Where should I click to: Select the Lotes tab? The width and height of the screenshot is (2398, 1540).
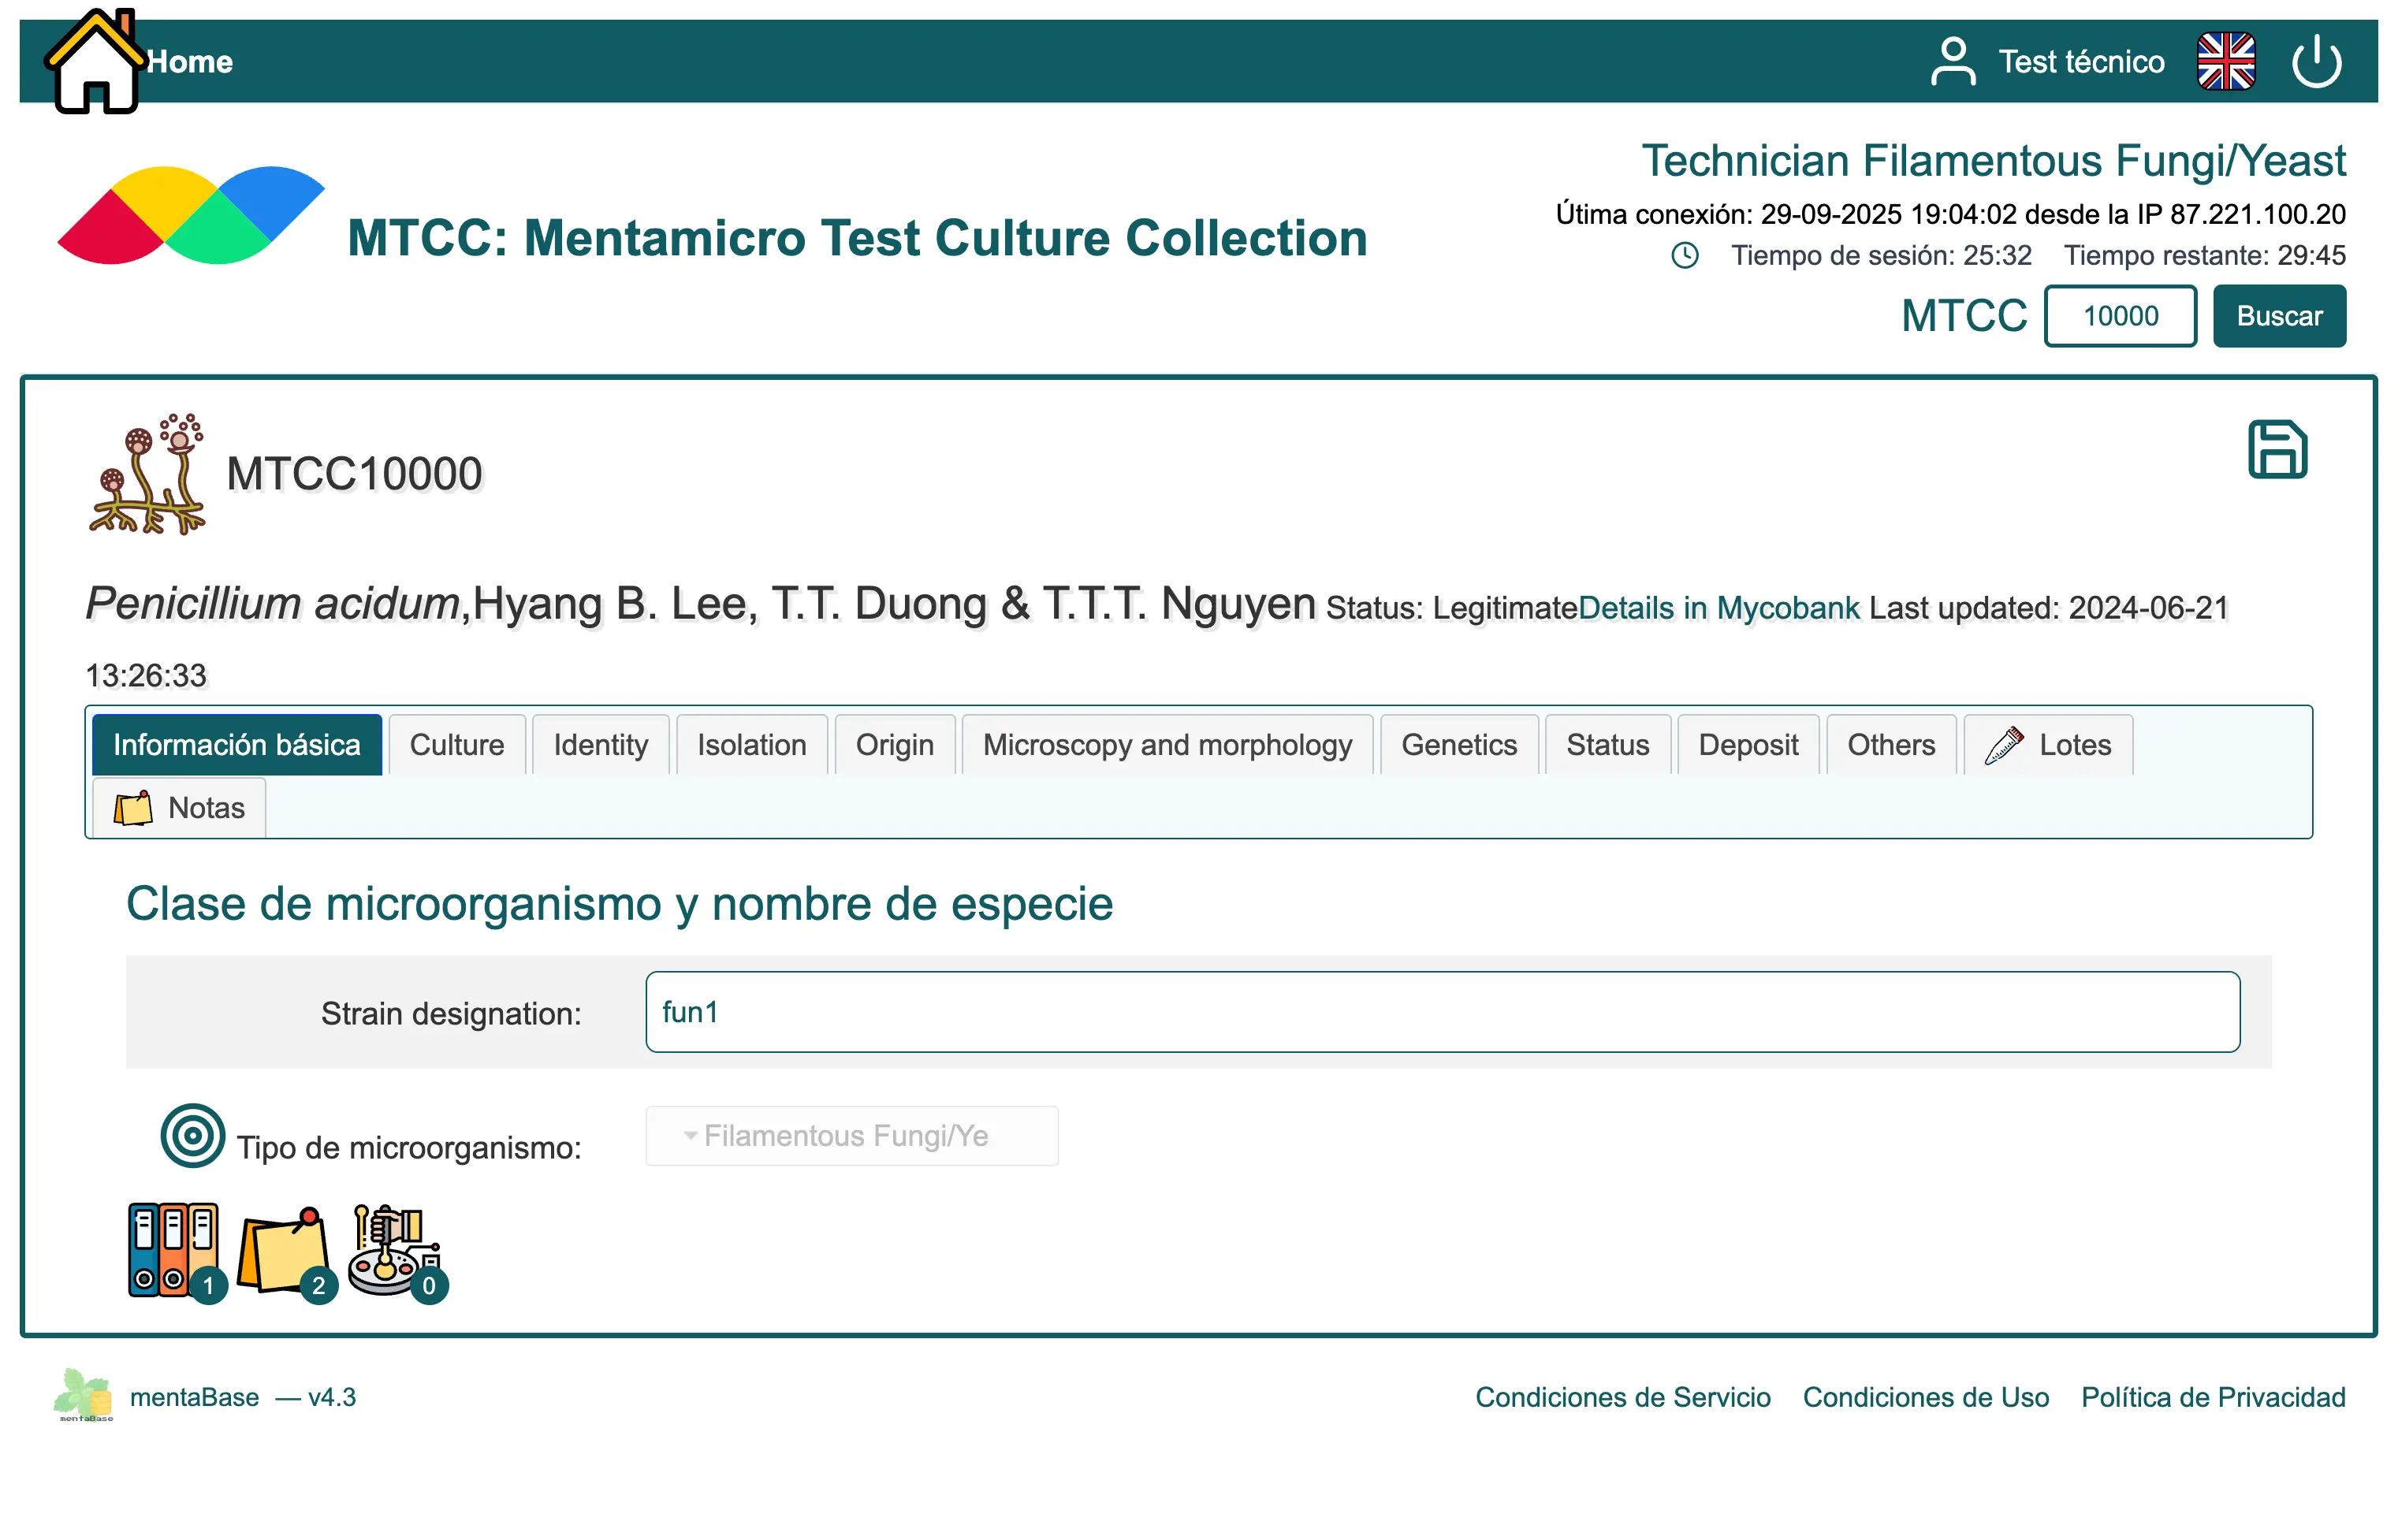pos(2047,745)
